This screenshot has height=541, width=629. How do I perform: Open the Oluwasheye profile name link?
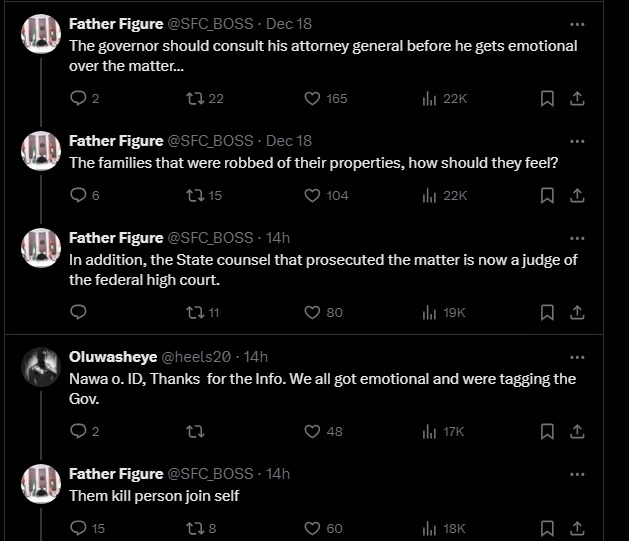pyautogui.click(x=111, y=357)
